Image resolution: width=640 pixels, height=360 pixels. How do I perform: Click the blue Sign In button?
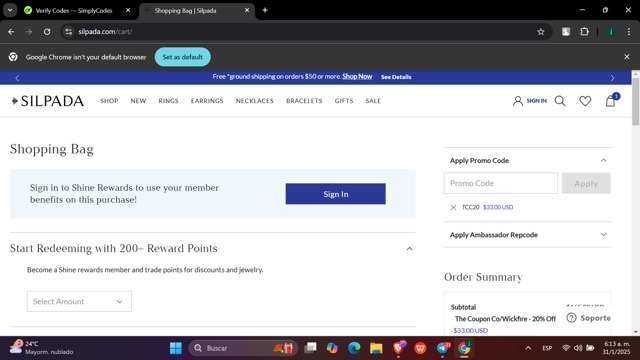[x=336, y=194]
